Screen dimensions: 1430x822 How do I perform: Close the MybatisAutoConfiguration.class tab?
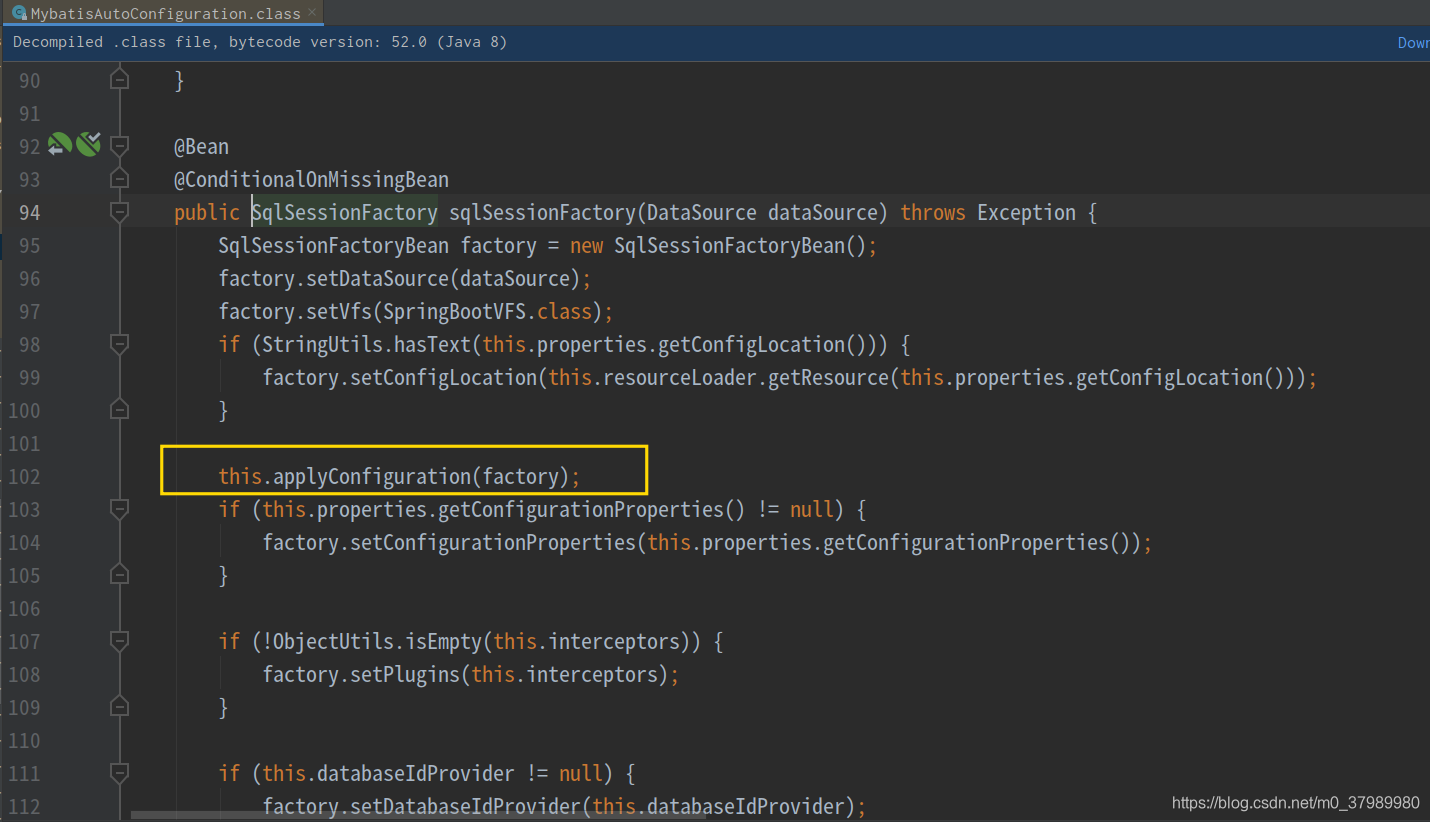pyautogui.click(x=313, y=13)
